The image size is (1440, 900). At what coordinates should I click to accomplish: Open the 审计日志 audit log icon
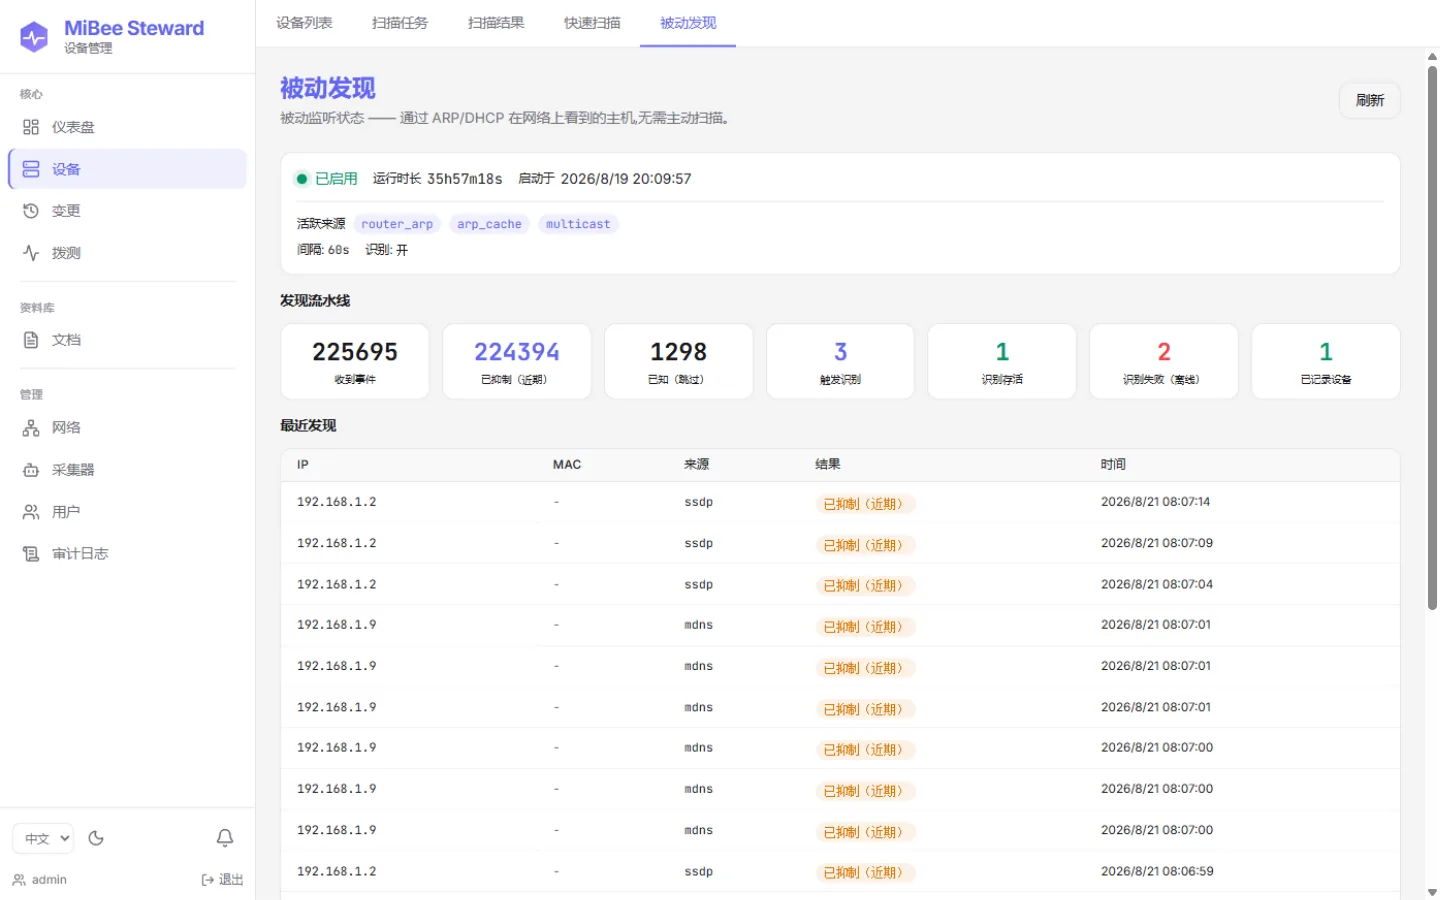(x=31, y=554)
